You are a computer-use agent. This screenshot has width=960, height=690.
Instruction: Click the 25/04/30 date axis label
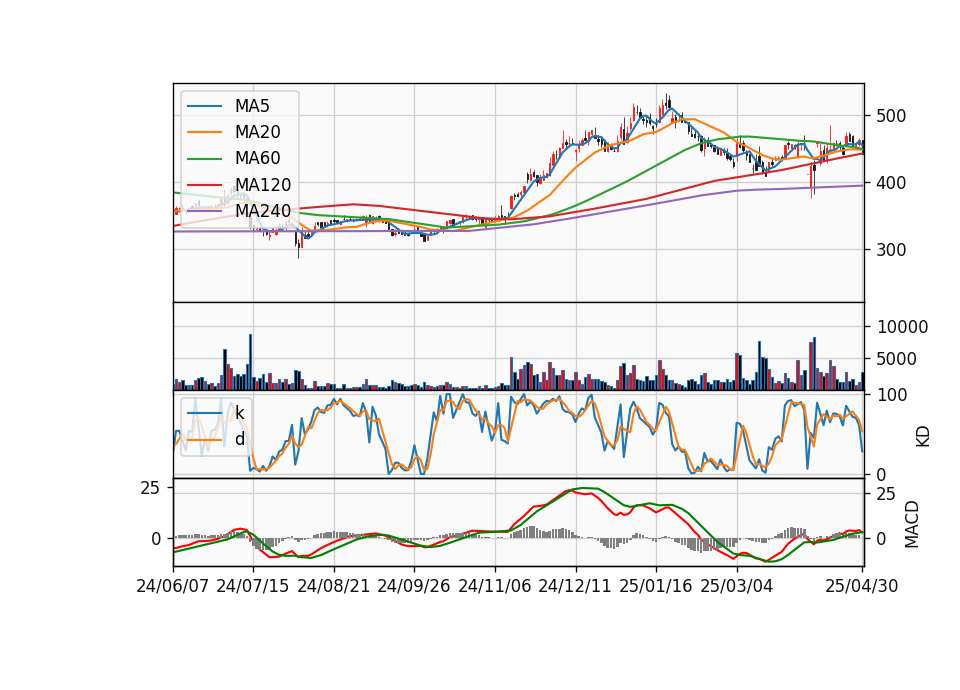point(862,586)
